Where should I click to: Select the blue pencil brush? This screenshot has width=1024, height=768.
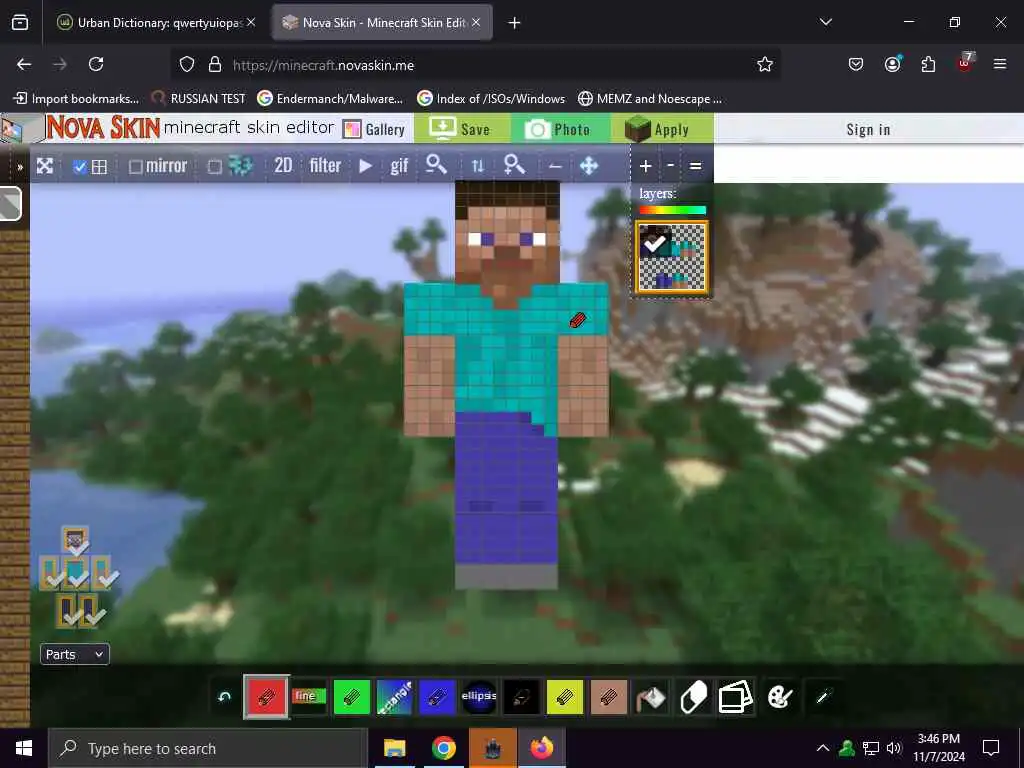pyautogui.click(x=436, y=697)
